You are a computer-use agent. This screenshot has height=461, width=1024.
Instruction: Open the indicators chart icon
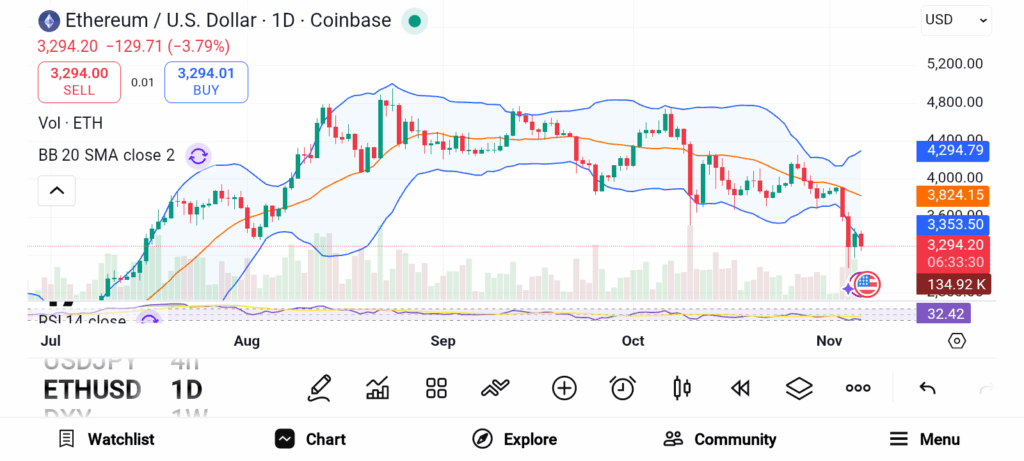click(x=378, y=388)
